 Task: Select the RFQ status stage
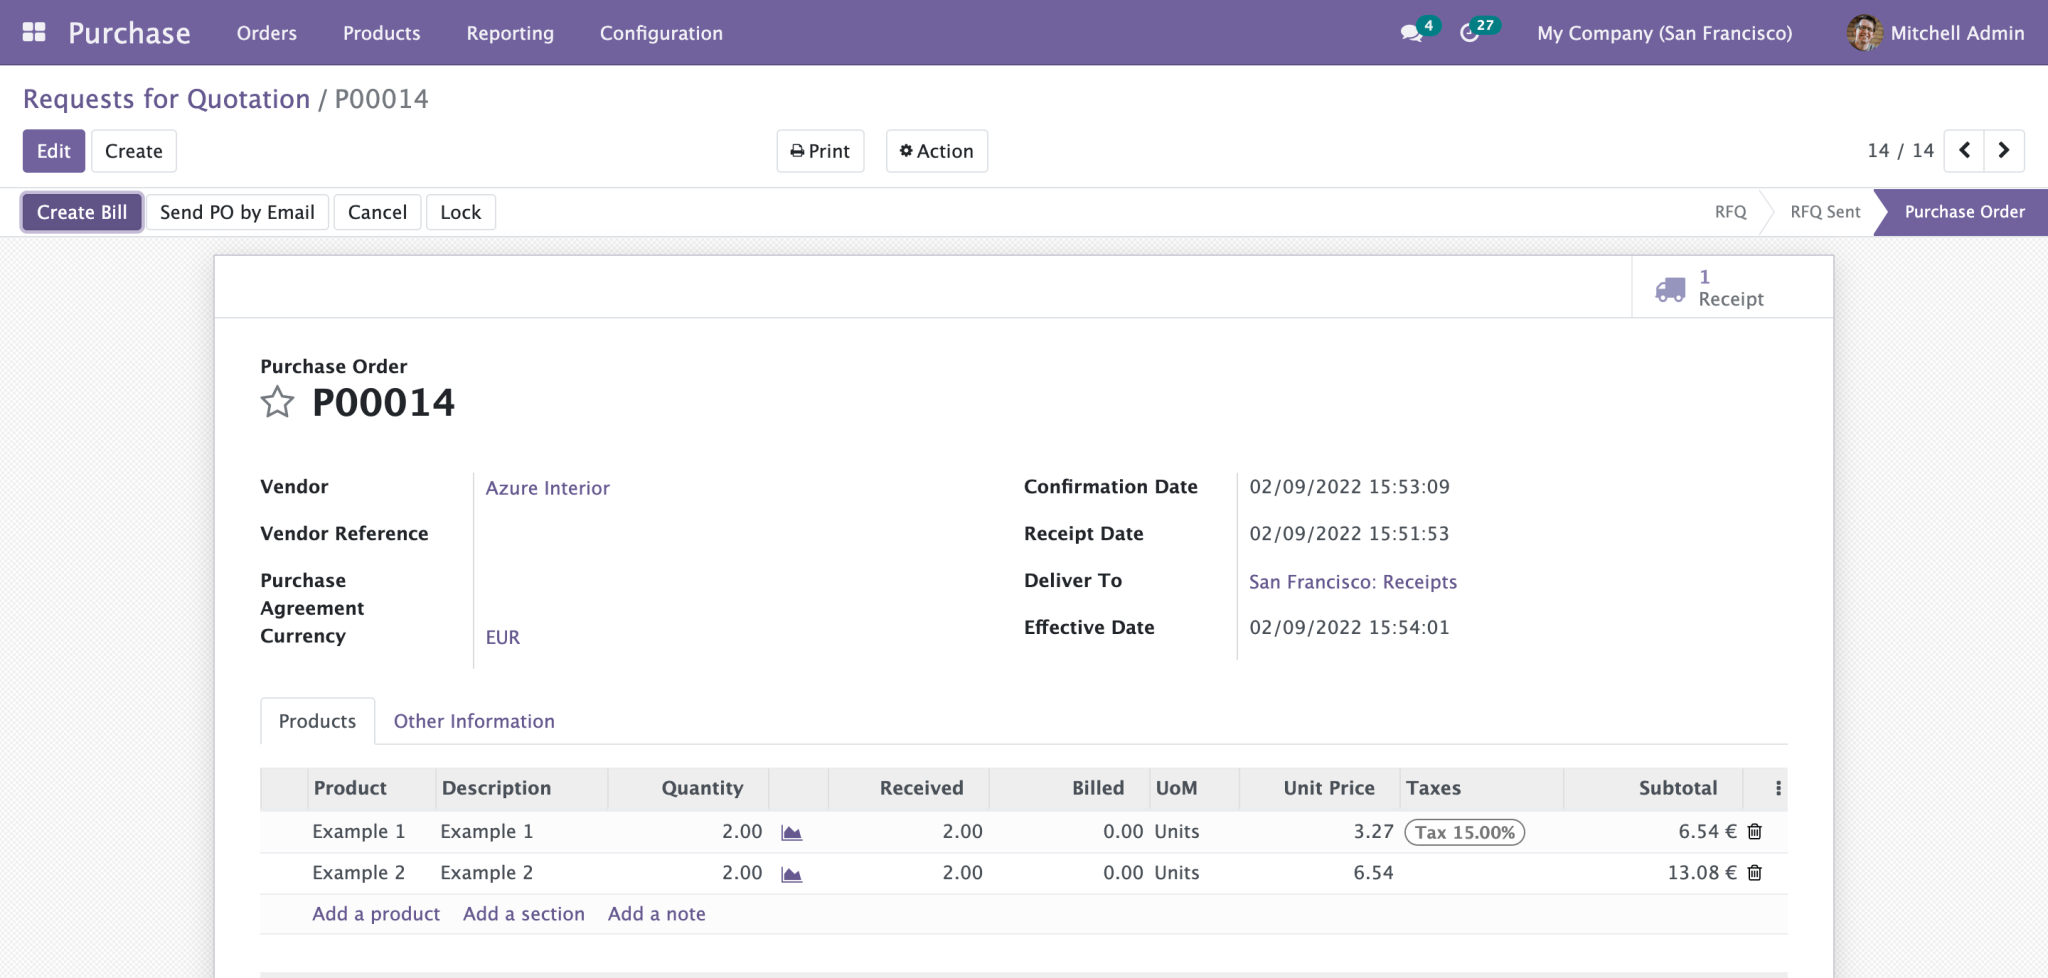click(x=1729, y=211)
